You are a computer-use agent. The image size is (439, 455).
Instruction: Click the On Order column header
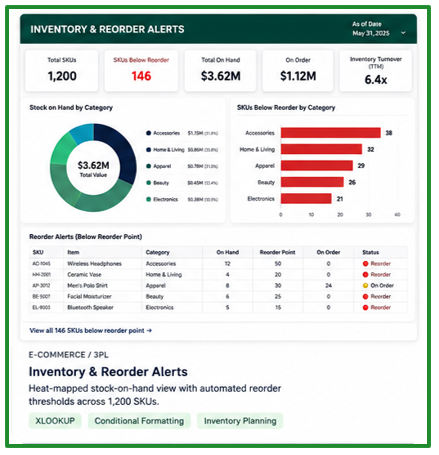tap(328, 252)
